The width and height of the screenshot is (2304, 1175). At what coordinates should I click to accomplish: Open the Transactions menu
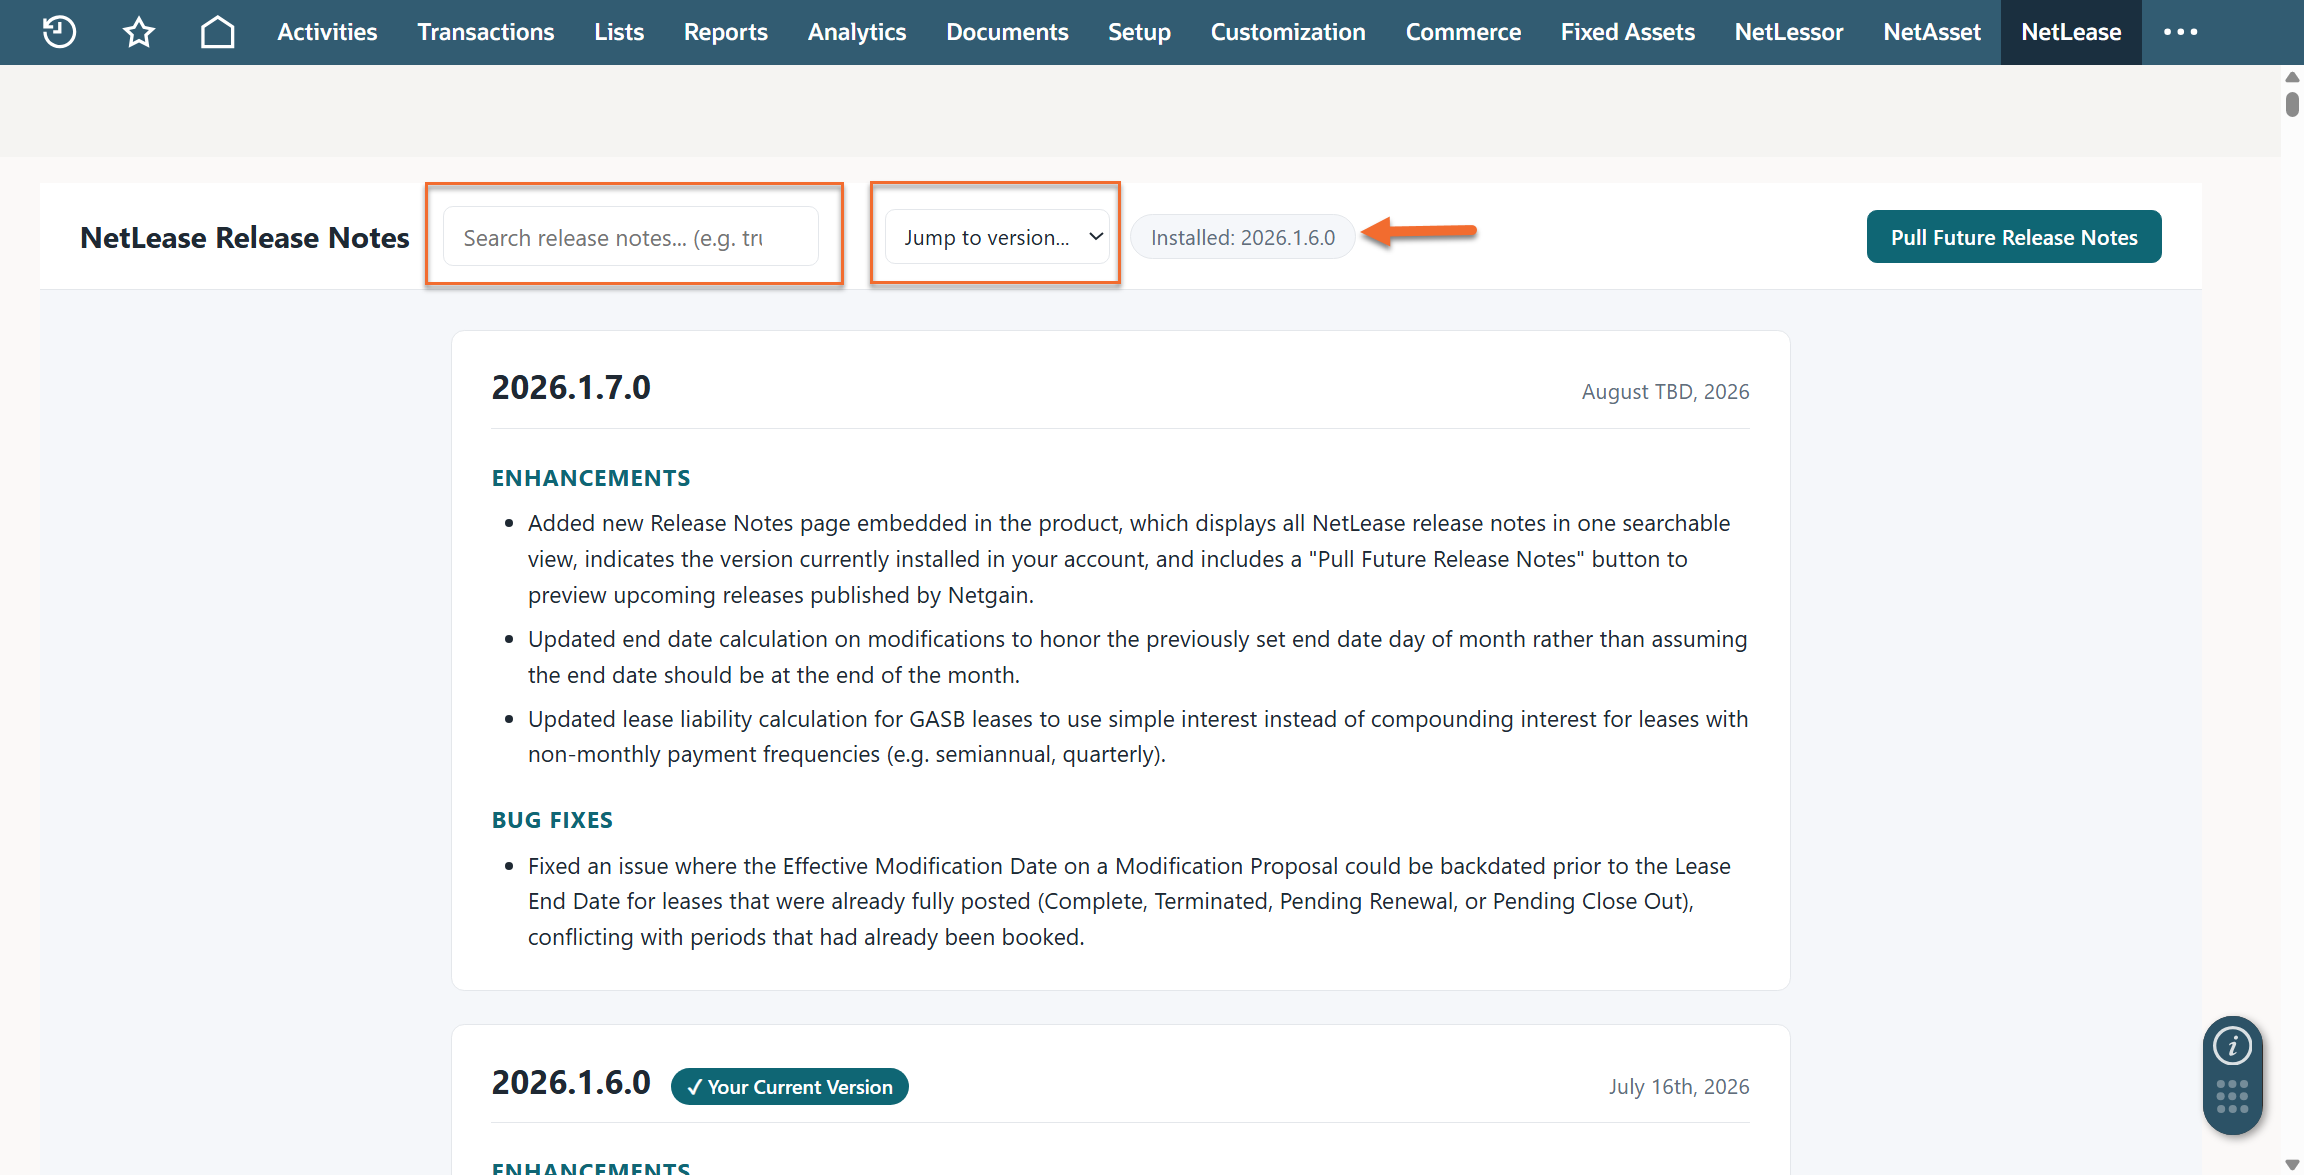pos(485,32)
